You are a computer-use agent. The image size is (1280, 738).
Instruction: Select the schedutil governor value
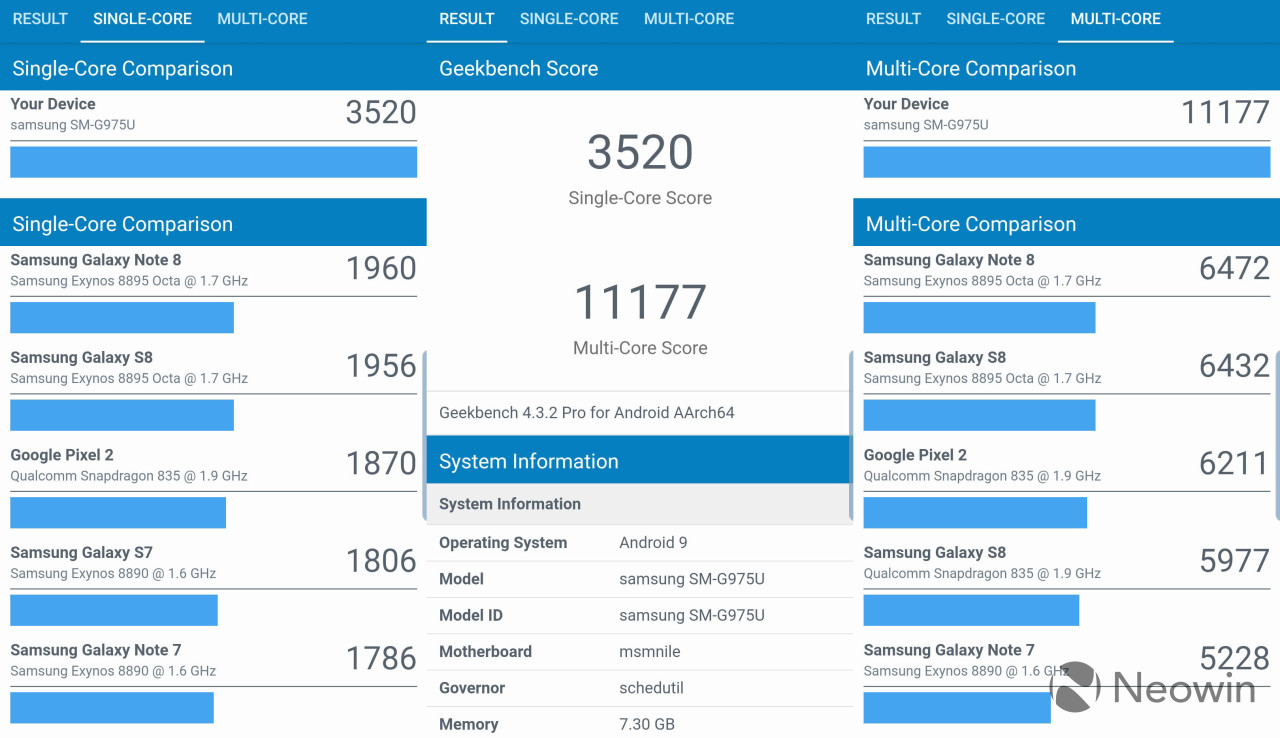pyautogui.click(x=651, y=688)
